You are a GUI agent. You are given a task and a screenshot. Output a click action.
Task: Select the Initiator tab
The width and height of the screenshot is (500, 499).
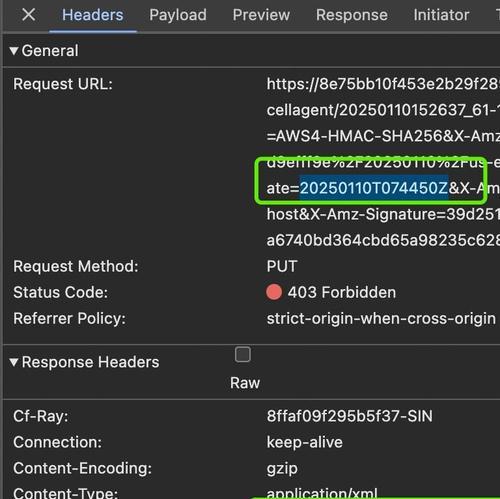pos(441,15)
